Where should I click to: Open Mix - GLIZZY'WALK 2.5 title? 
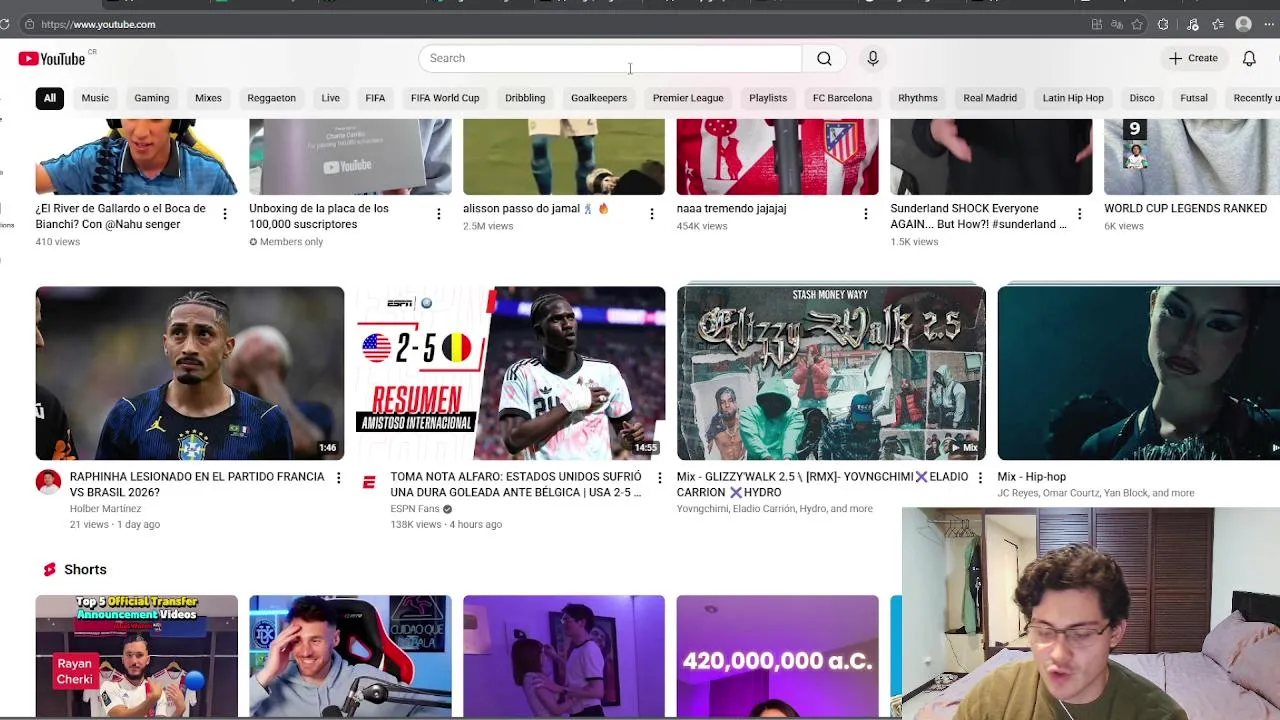pos(822,485)
